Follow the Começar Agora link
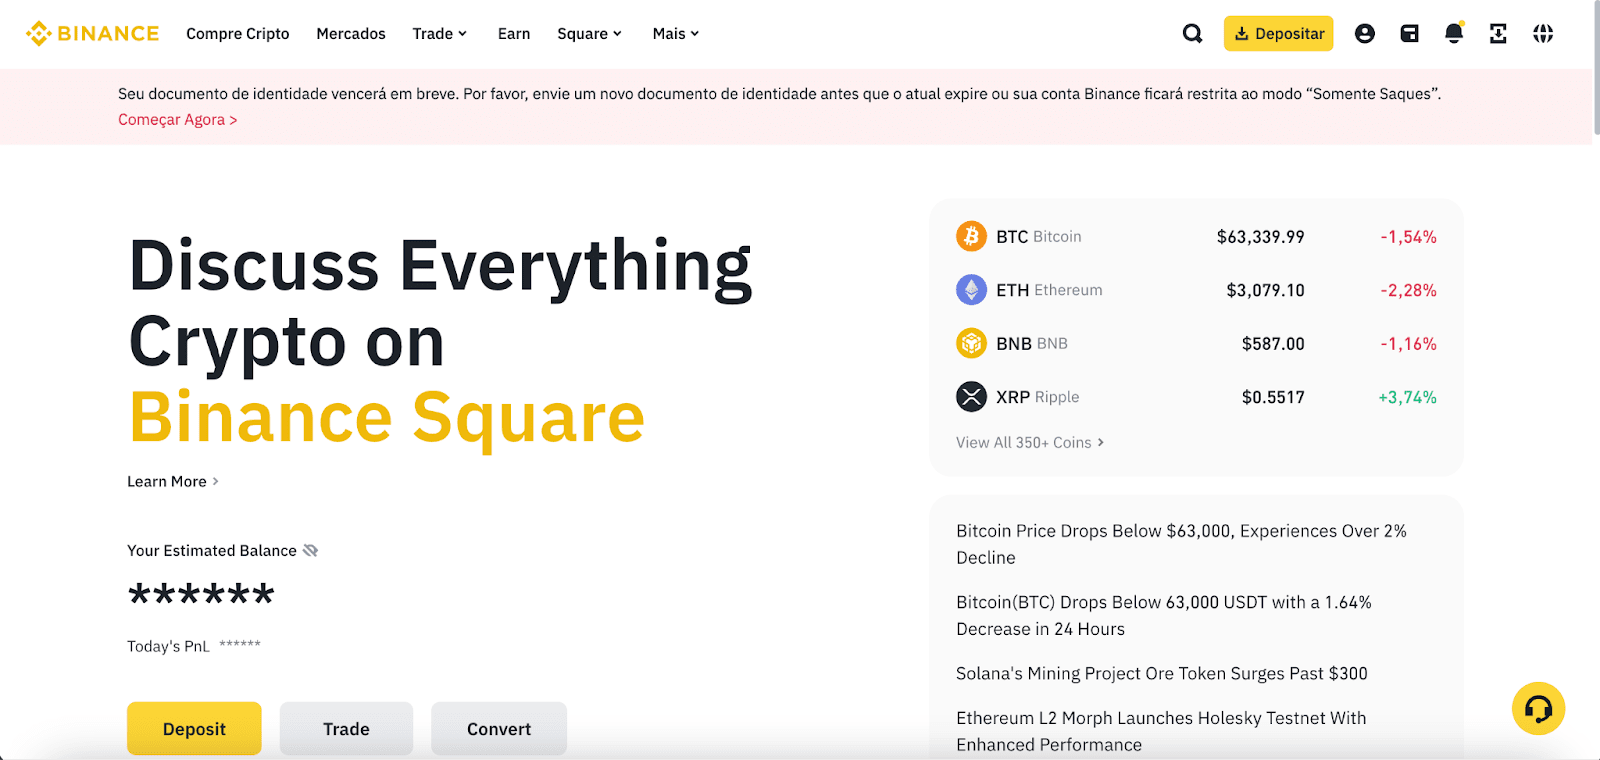The width and height of the screenshot is (1600, 760). [x=178, y=119]
